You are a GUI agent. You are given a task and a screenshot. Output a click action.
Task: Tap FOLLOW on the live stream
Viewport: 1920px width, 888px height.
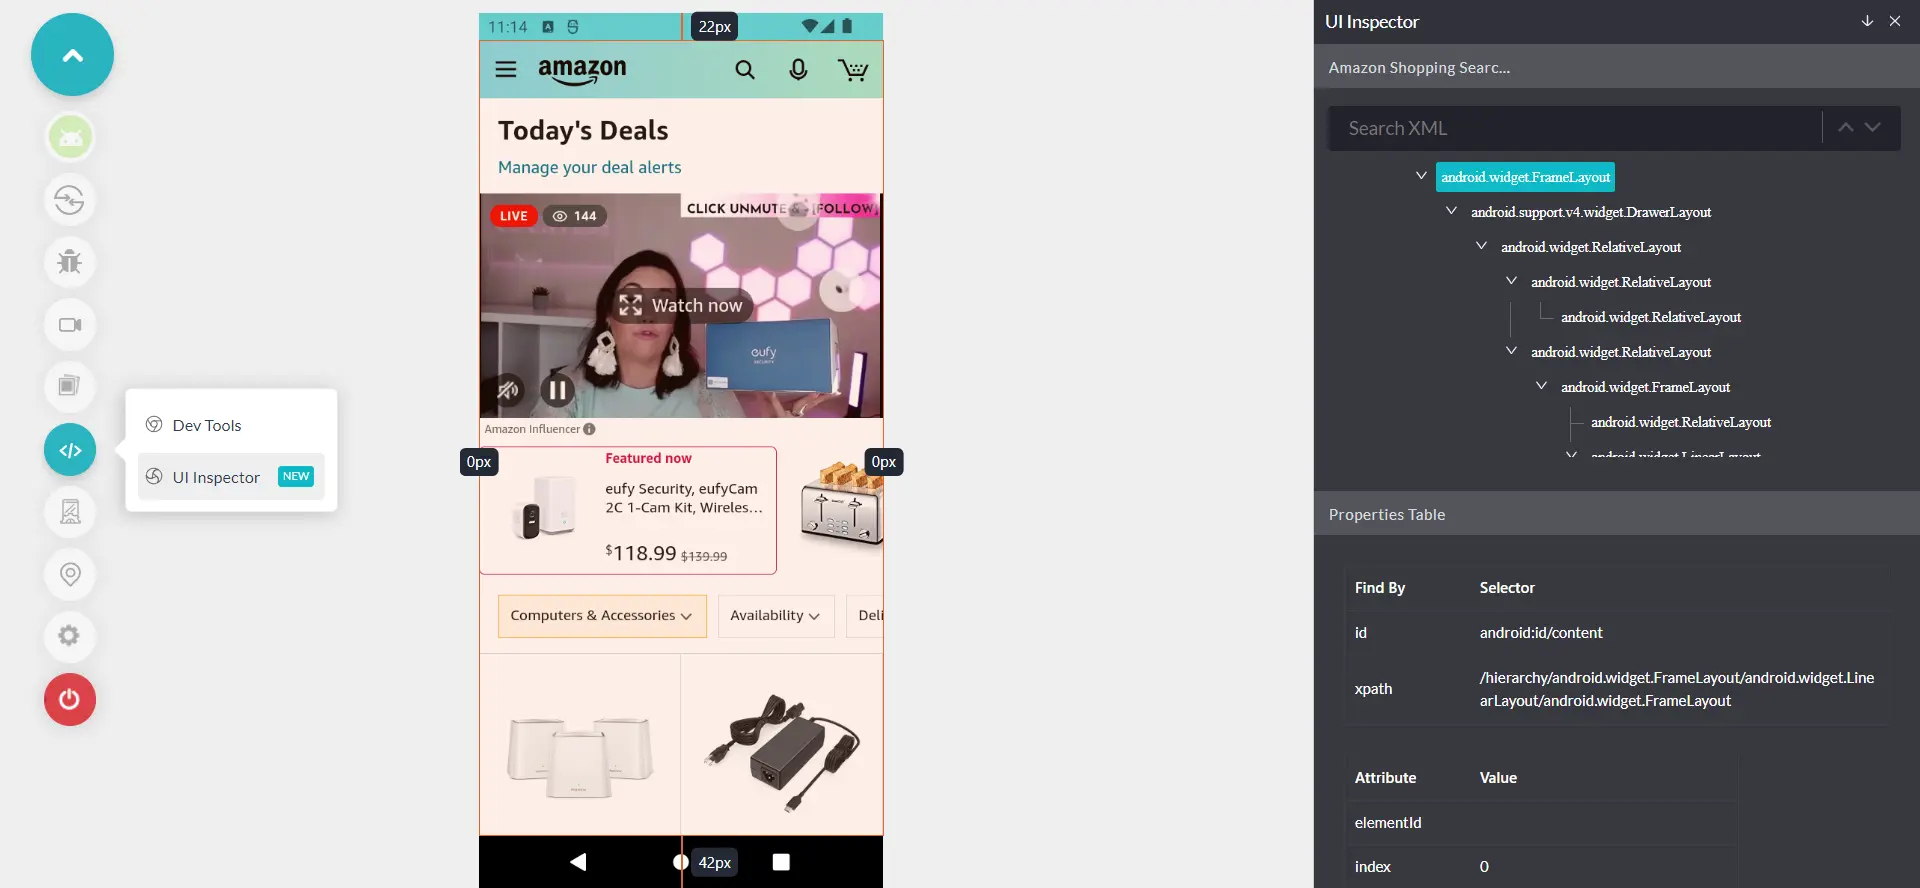[845, 208]
